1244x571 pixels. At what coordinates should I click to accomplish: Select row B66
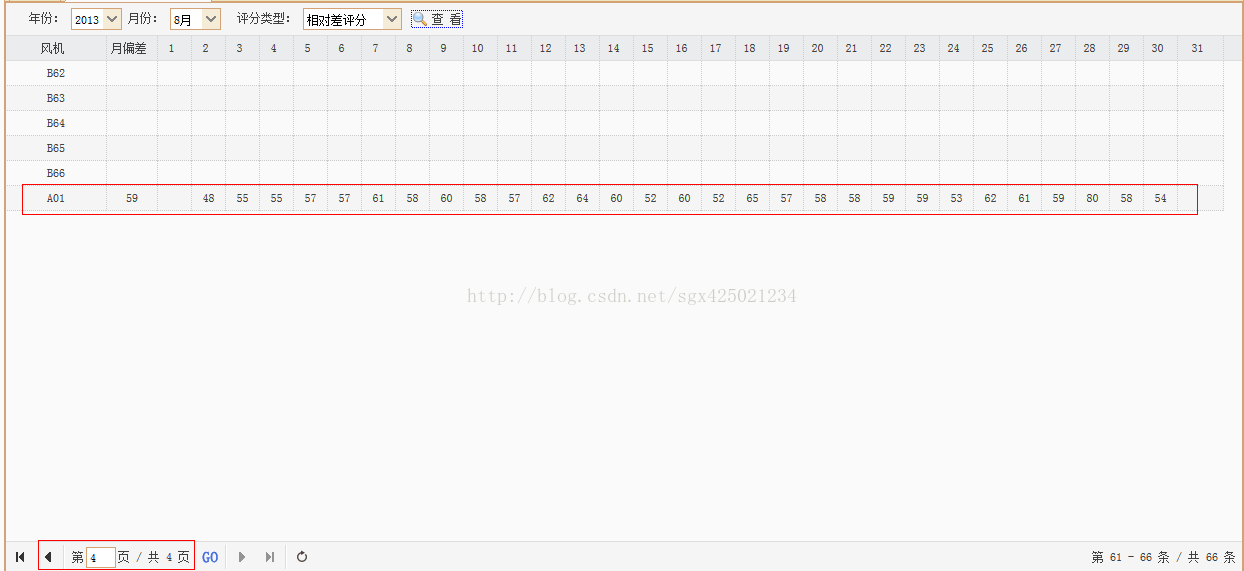click(x=614, y=173)
